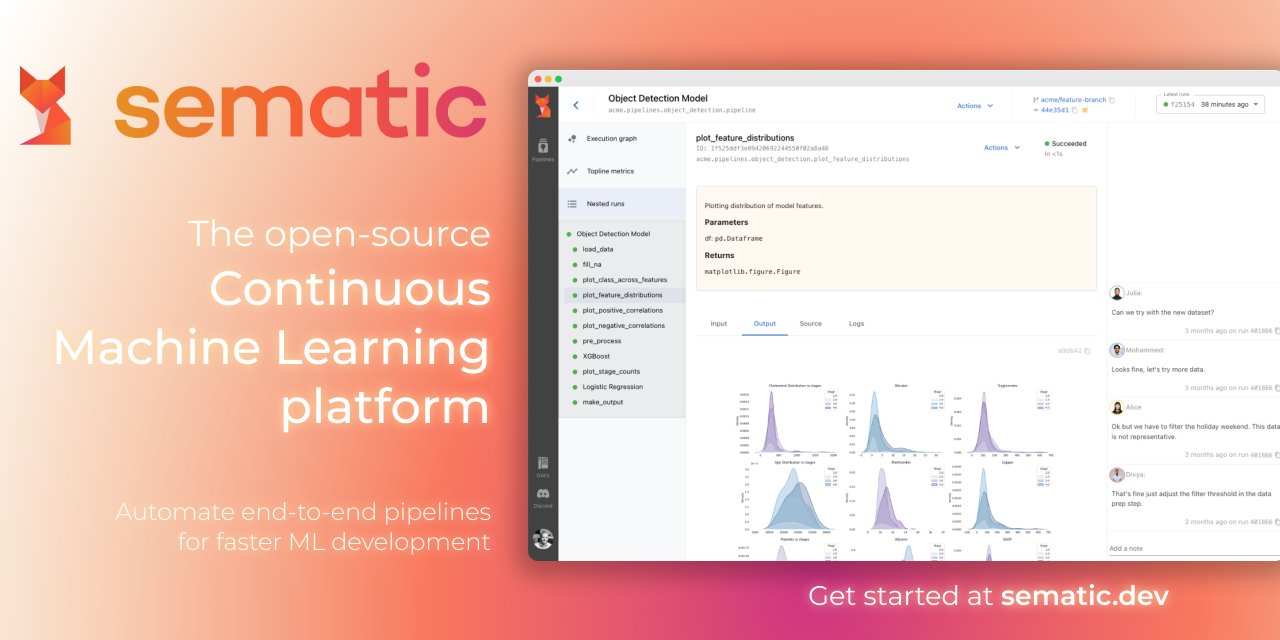Screen dimensions: 1280x640
Task: Click the acme.pipelines.object_detection.pipeline path text
Action: click(x=682, y=109)
